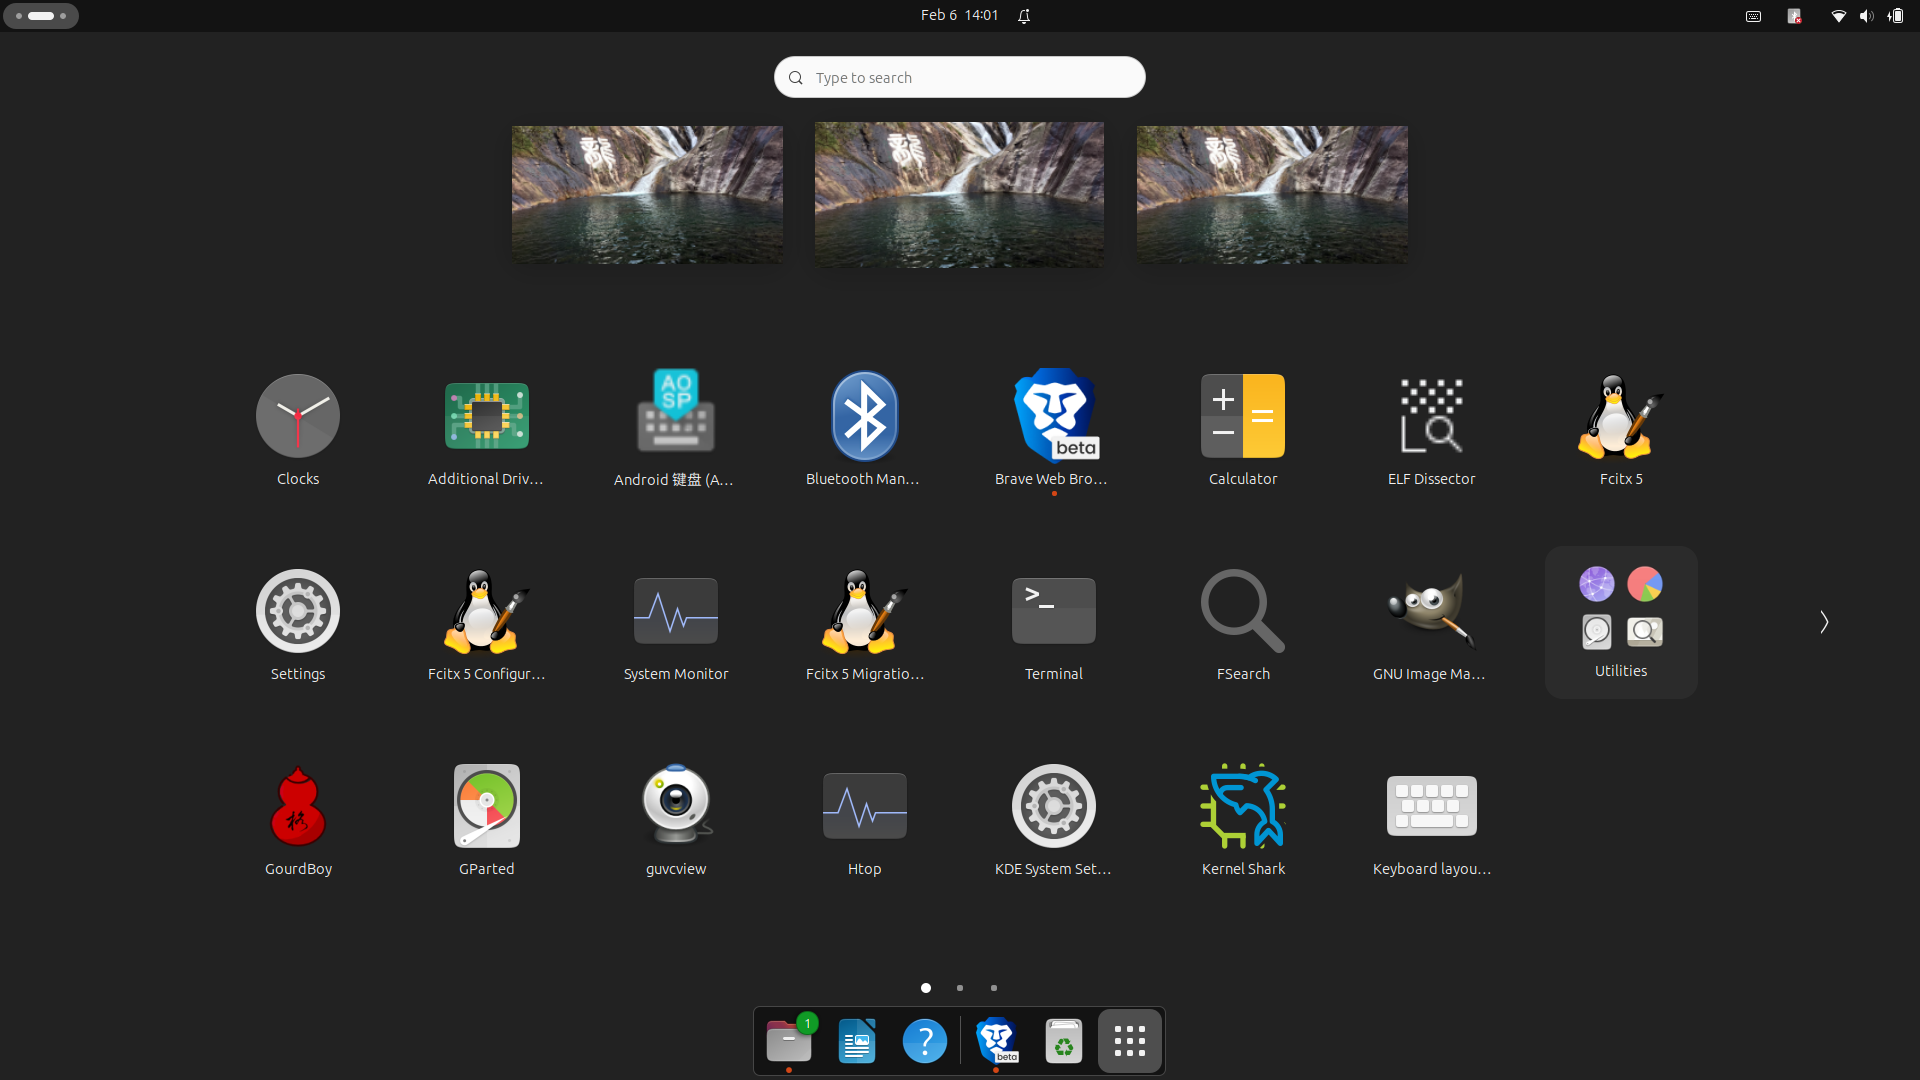The image size is (1920, 1080).
Task: Switch to third app grid page dot
Action: [994, 988]
